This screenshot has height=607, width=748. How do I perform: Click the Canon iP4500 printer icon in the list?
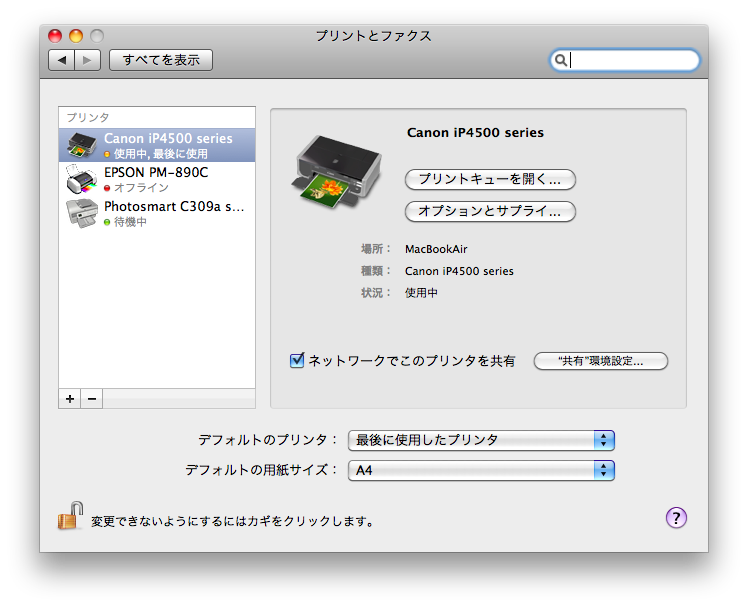[82, 145]
